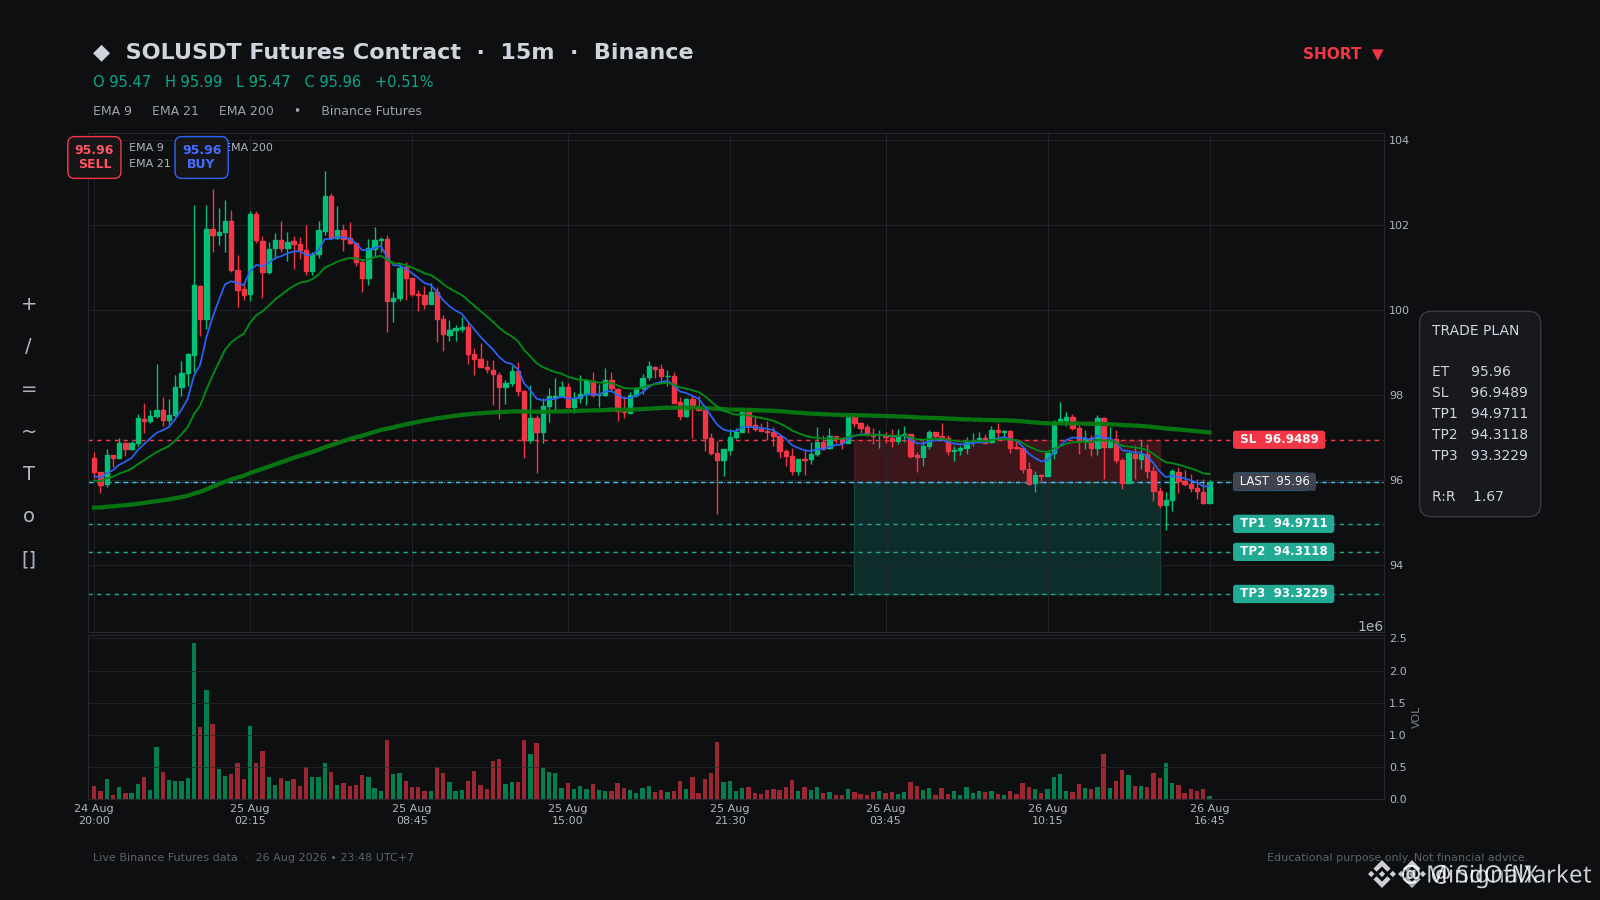Click the L 95.47 low value
This screenshot has width=1600, height=900.
coord(263,82)
